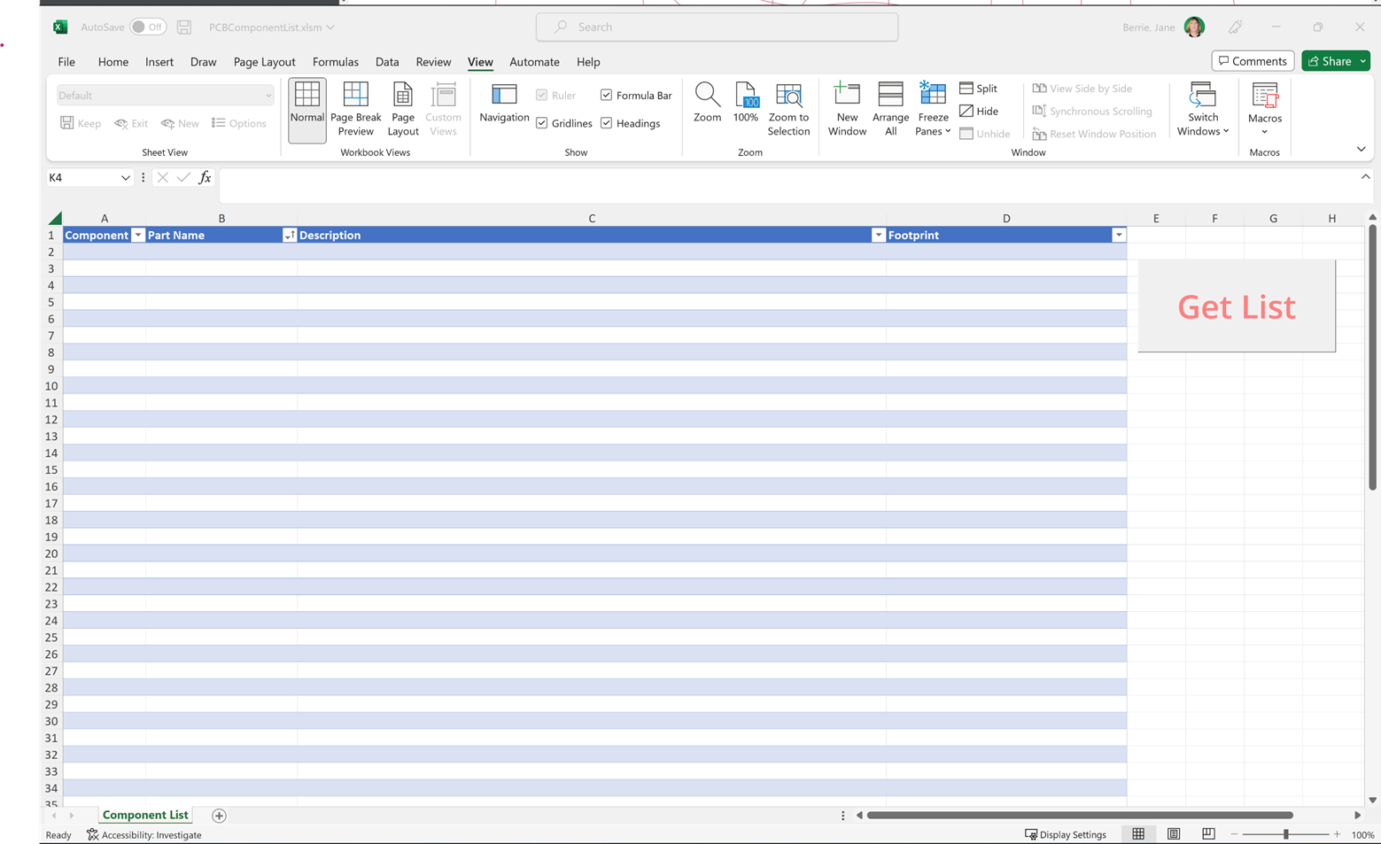Click the Page Break Preview icon
Screen dimensions: 1381x844
[x=355, y=96]
